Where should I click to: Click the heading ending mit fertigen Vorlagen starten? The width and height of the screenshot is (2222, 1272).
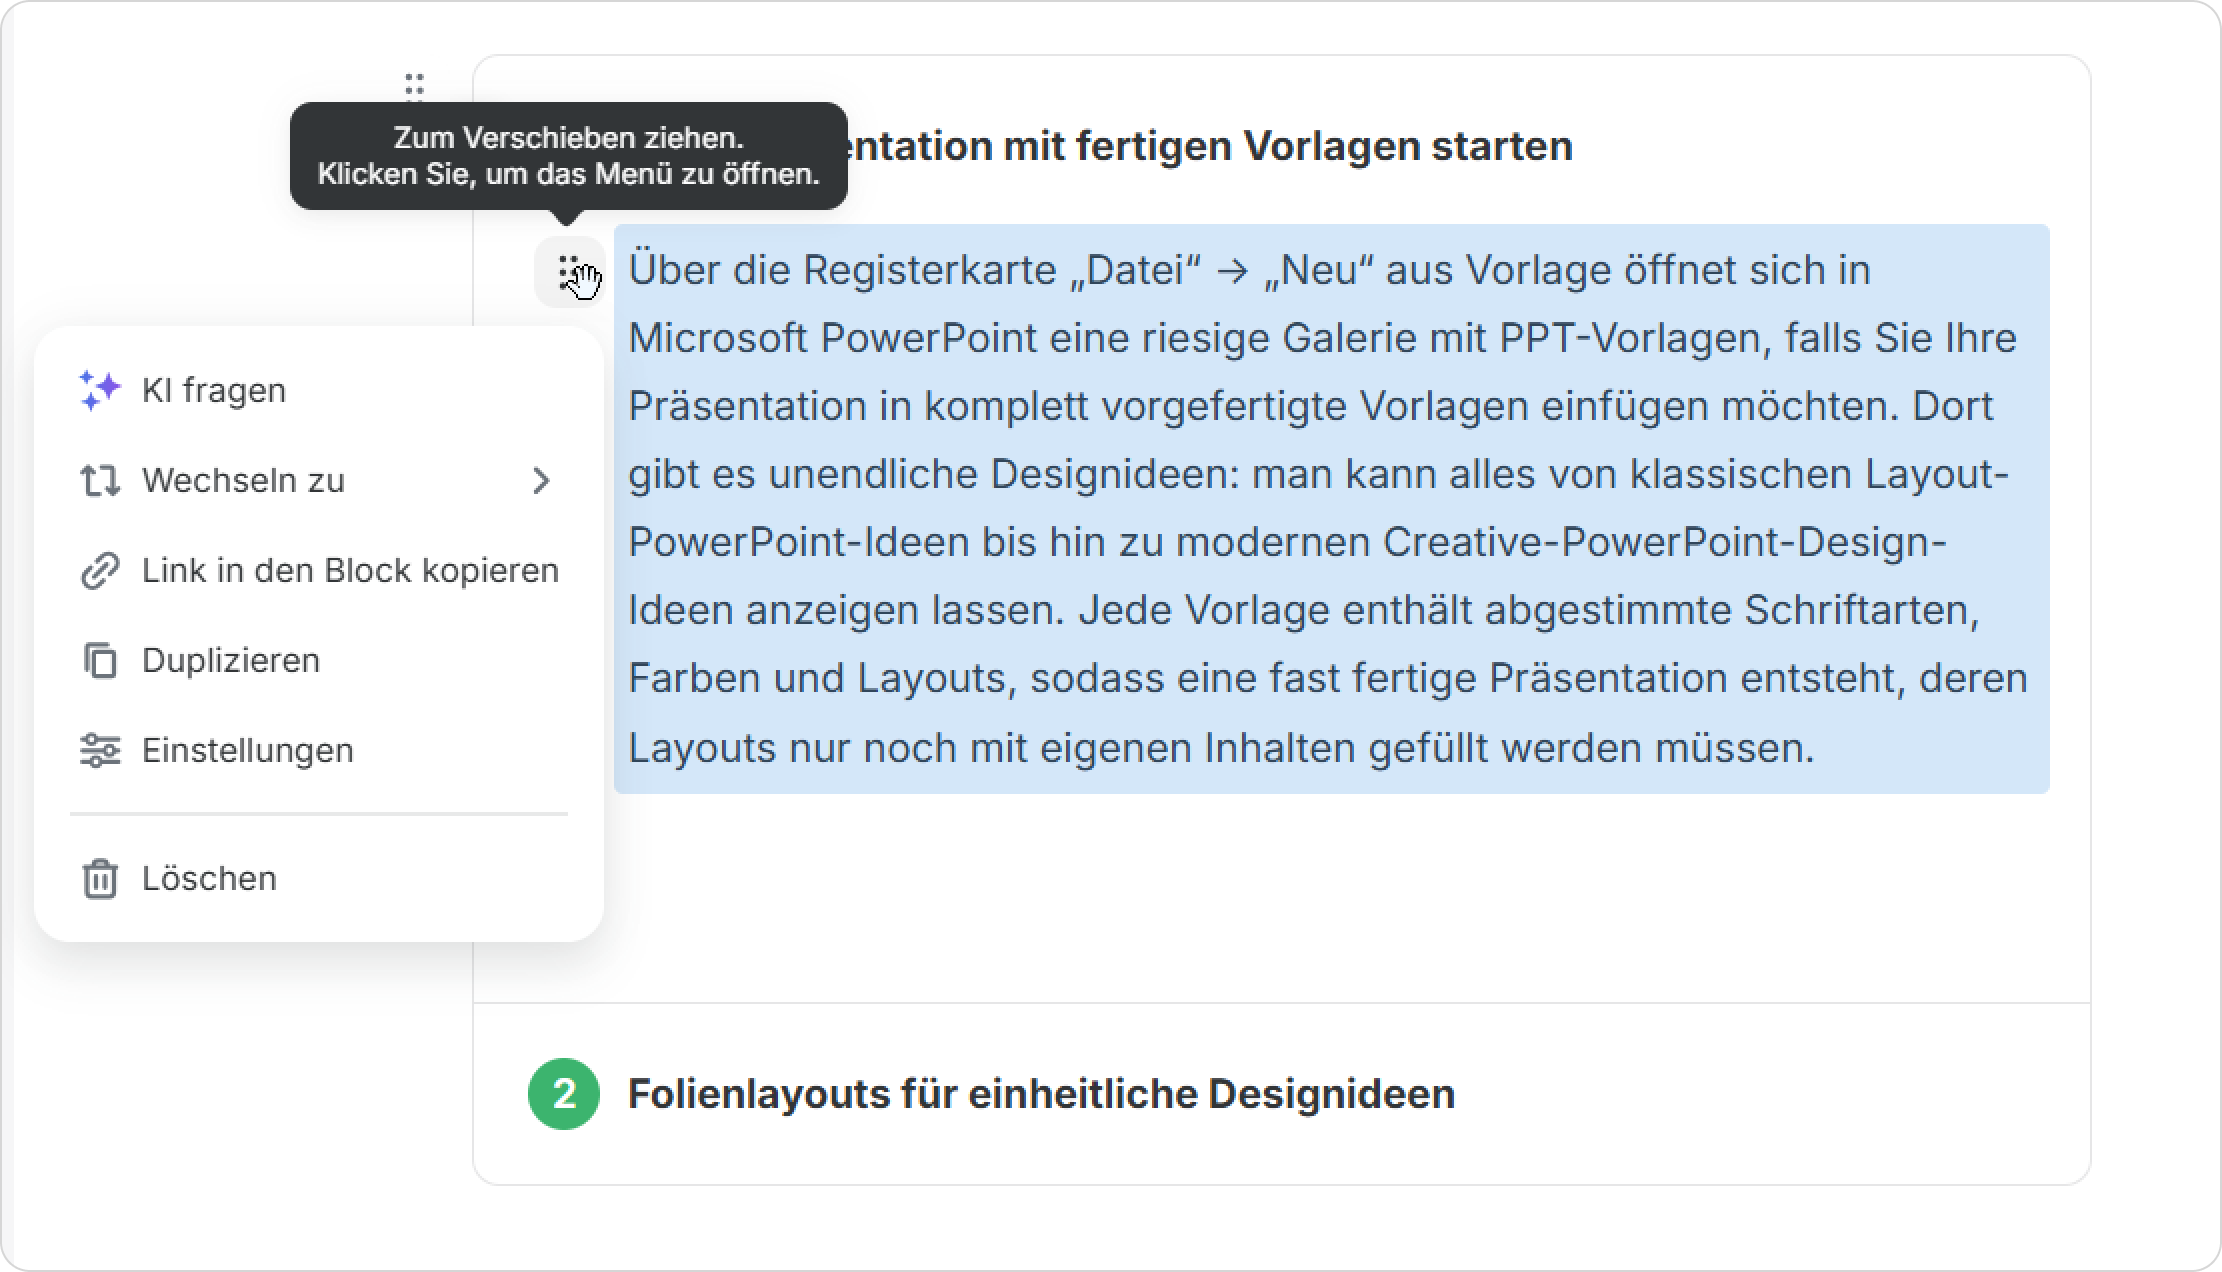(x=1210, y=147)
